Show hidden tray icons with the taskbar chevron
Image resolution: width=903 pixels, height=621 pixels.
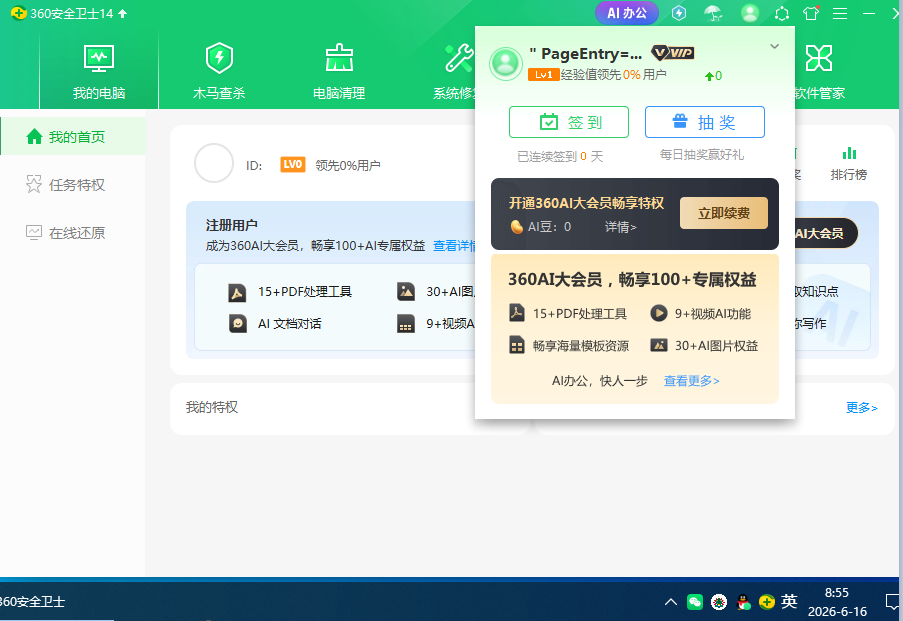[670, 602]
